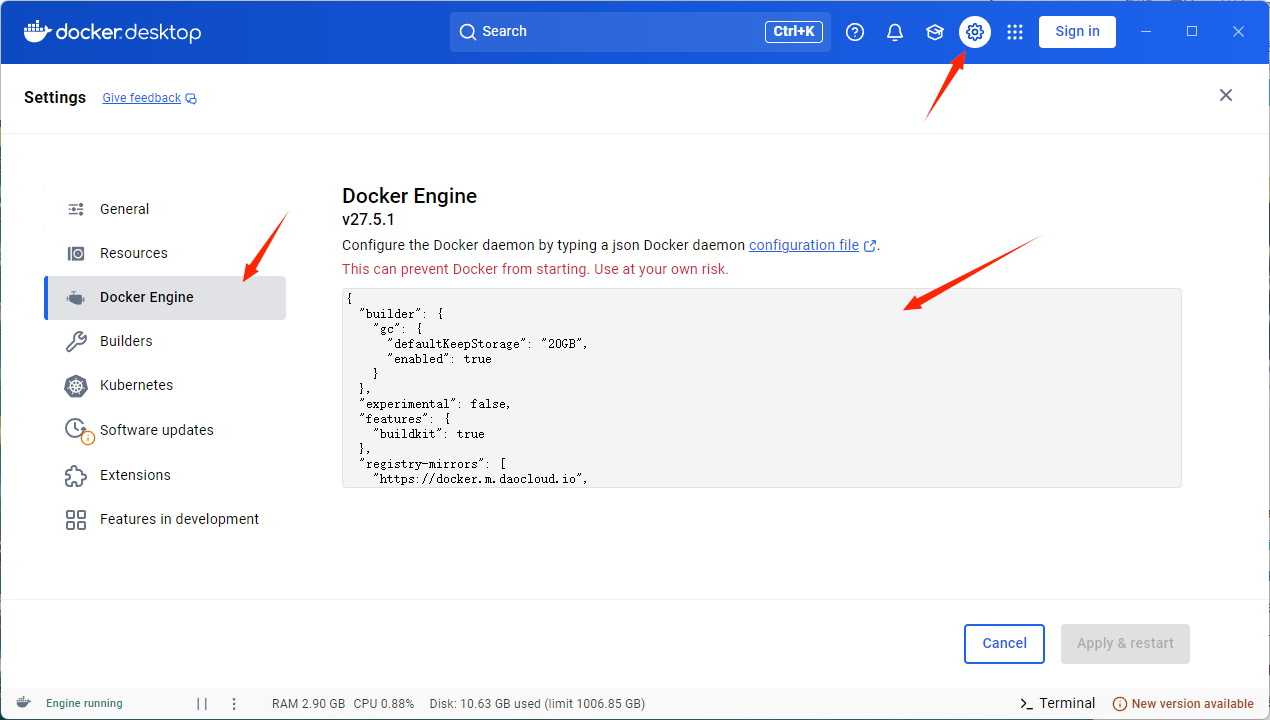Click the v27.5.1 version text

pos(368,220)
